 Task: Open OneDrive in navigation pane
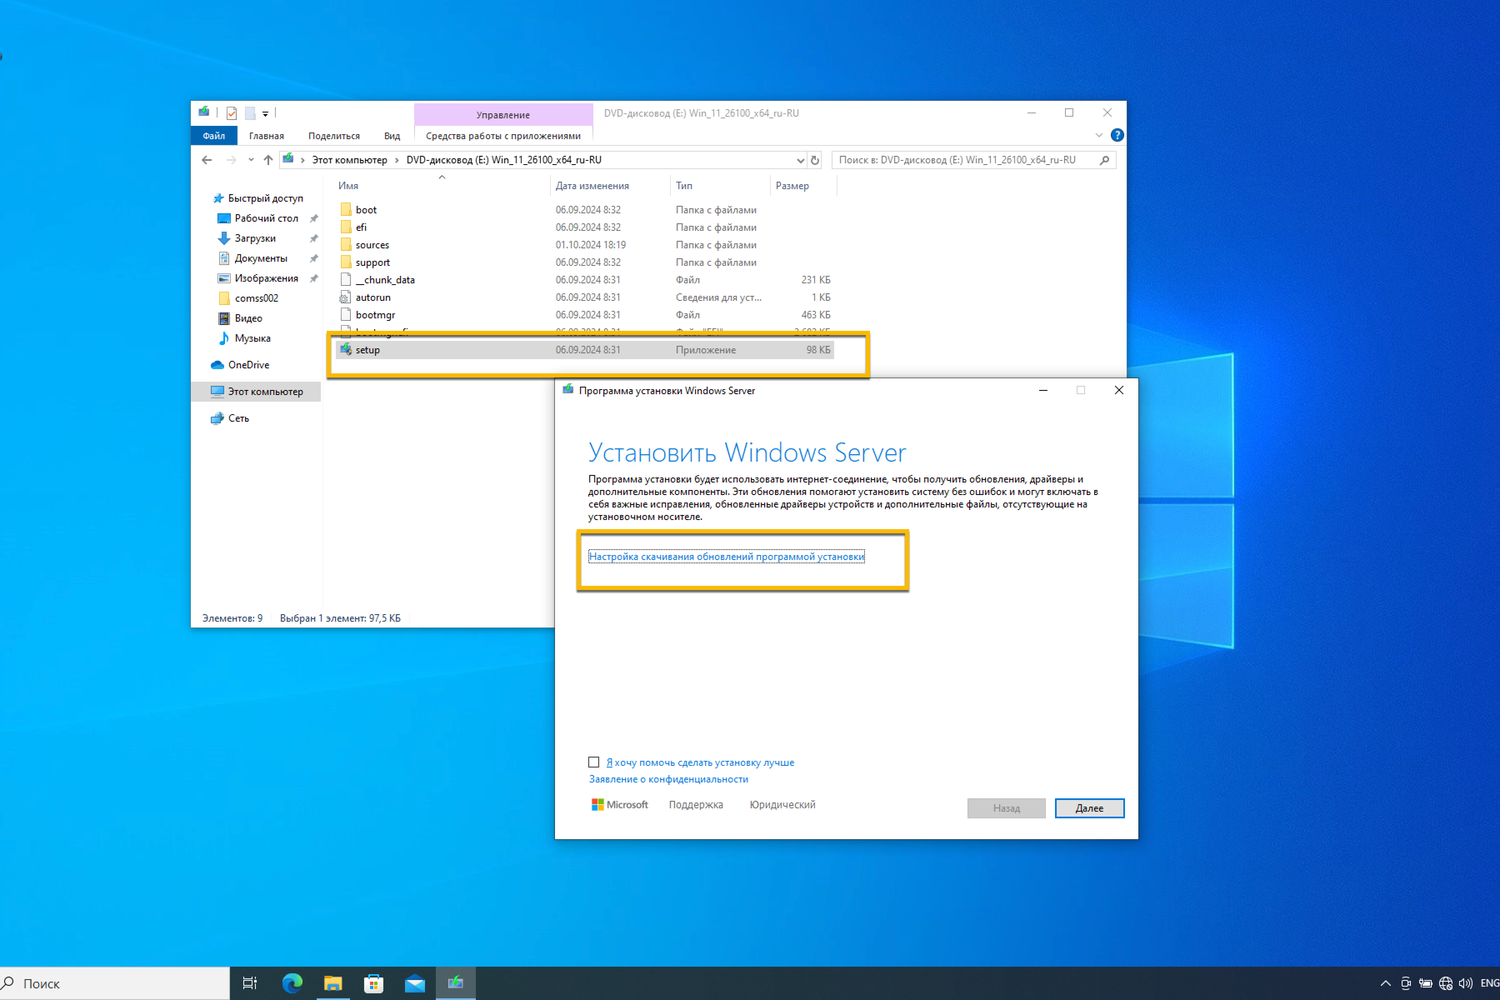point(248,365)
